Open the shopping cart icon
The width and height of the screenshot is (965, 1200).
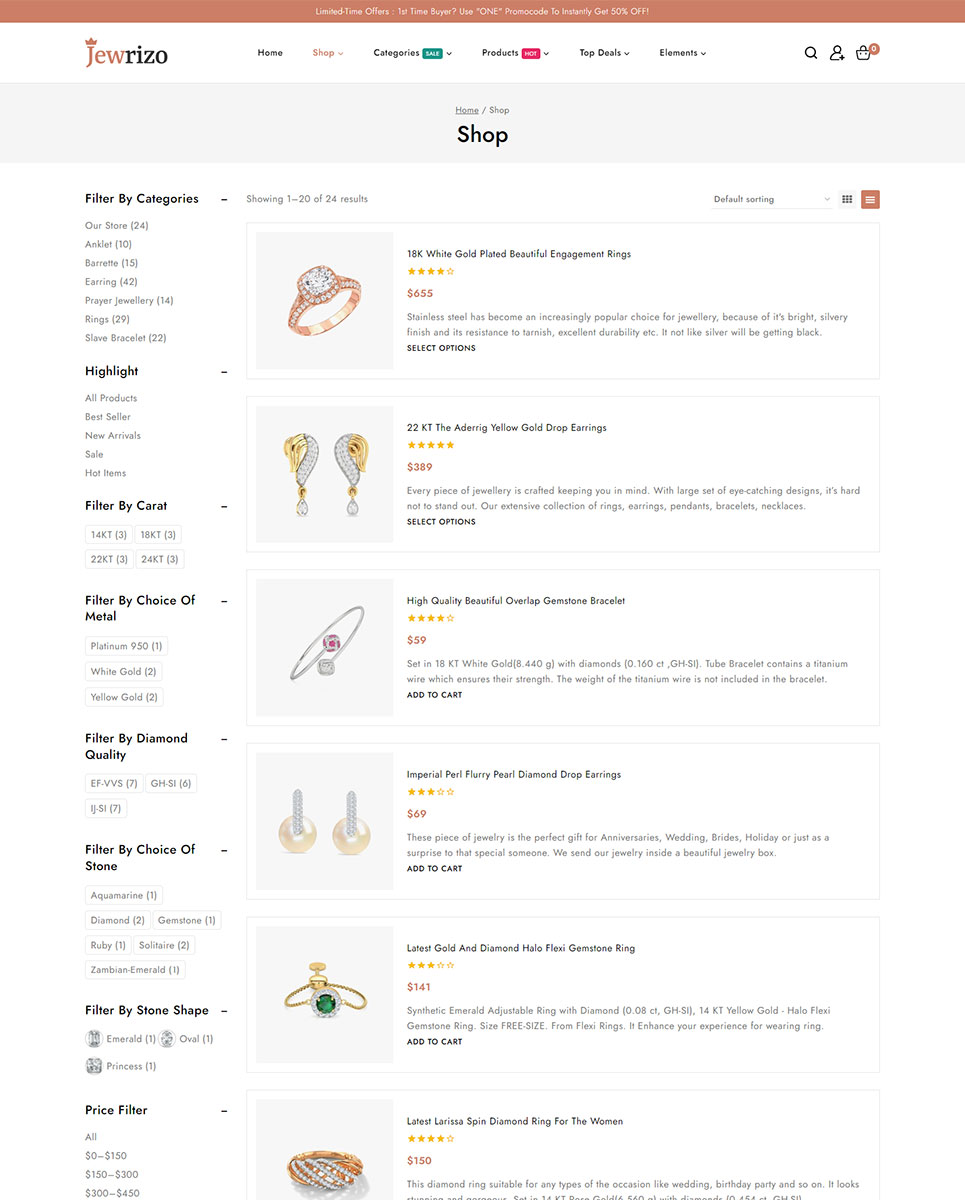pyautogui.click(x=865, y=52)
